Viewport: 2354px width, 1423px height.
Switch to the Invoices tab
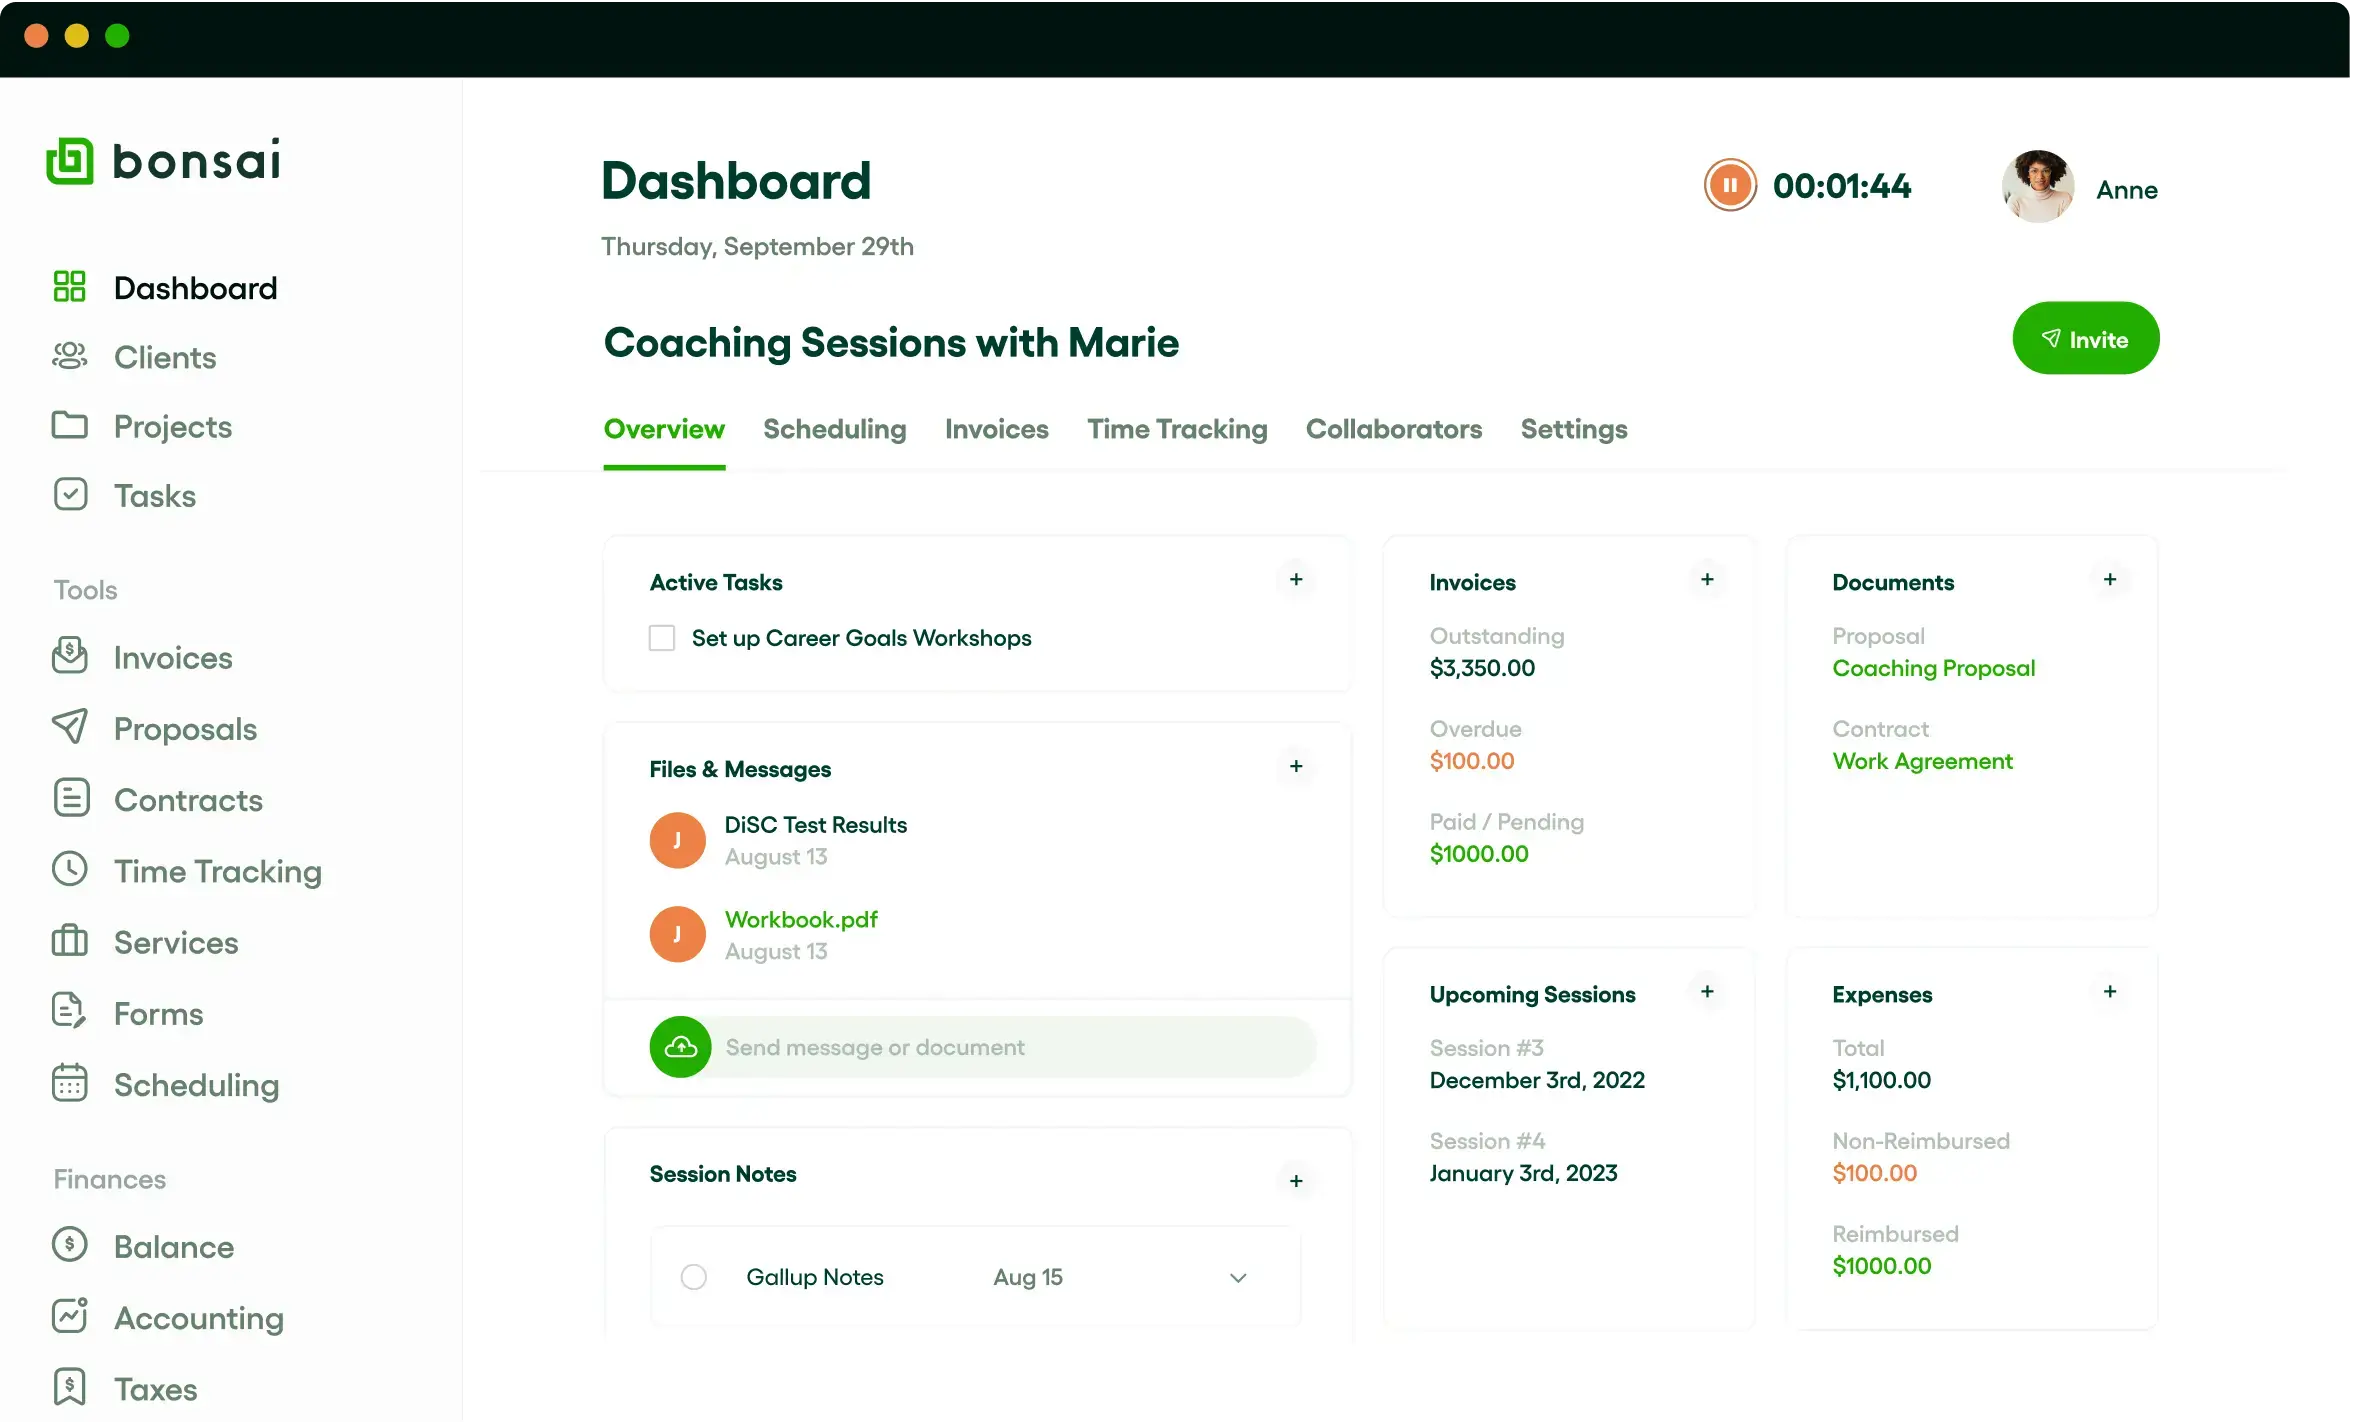[x=996, y=429]
